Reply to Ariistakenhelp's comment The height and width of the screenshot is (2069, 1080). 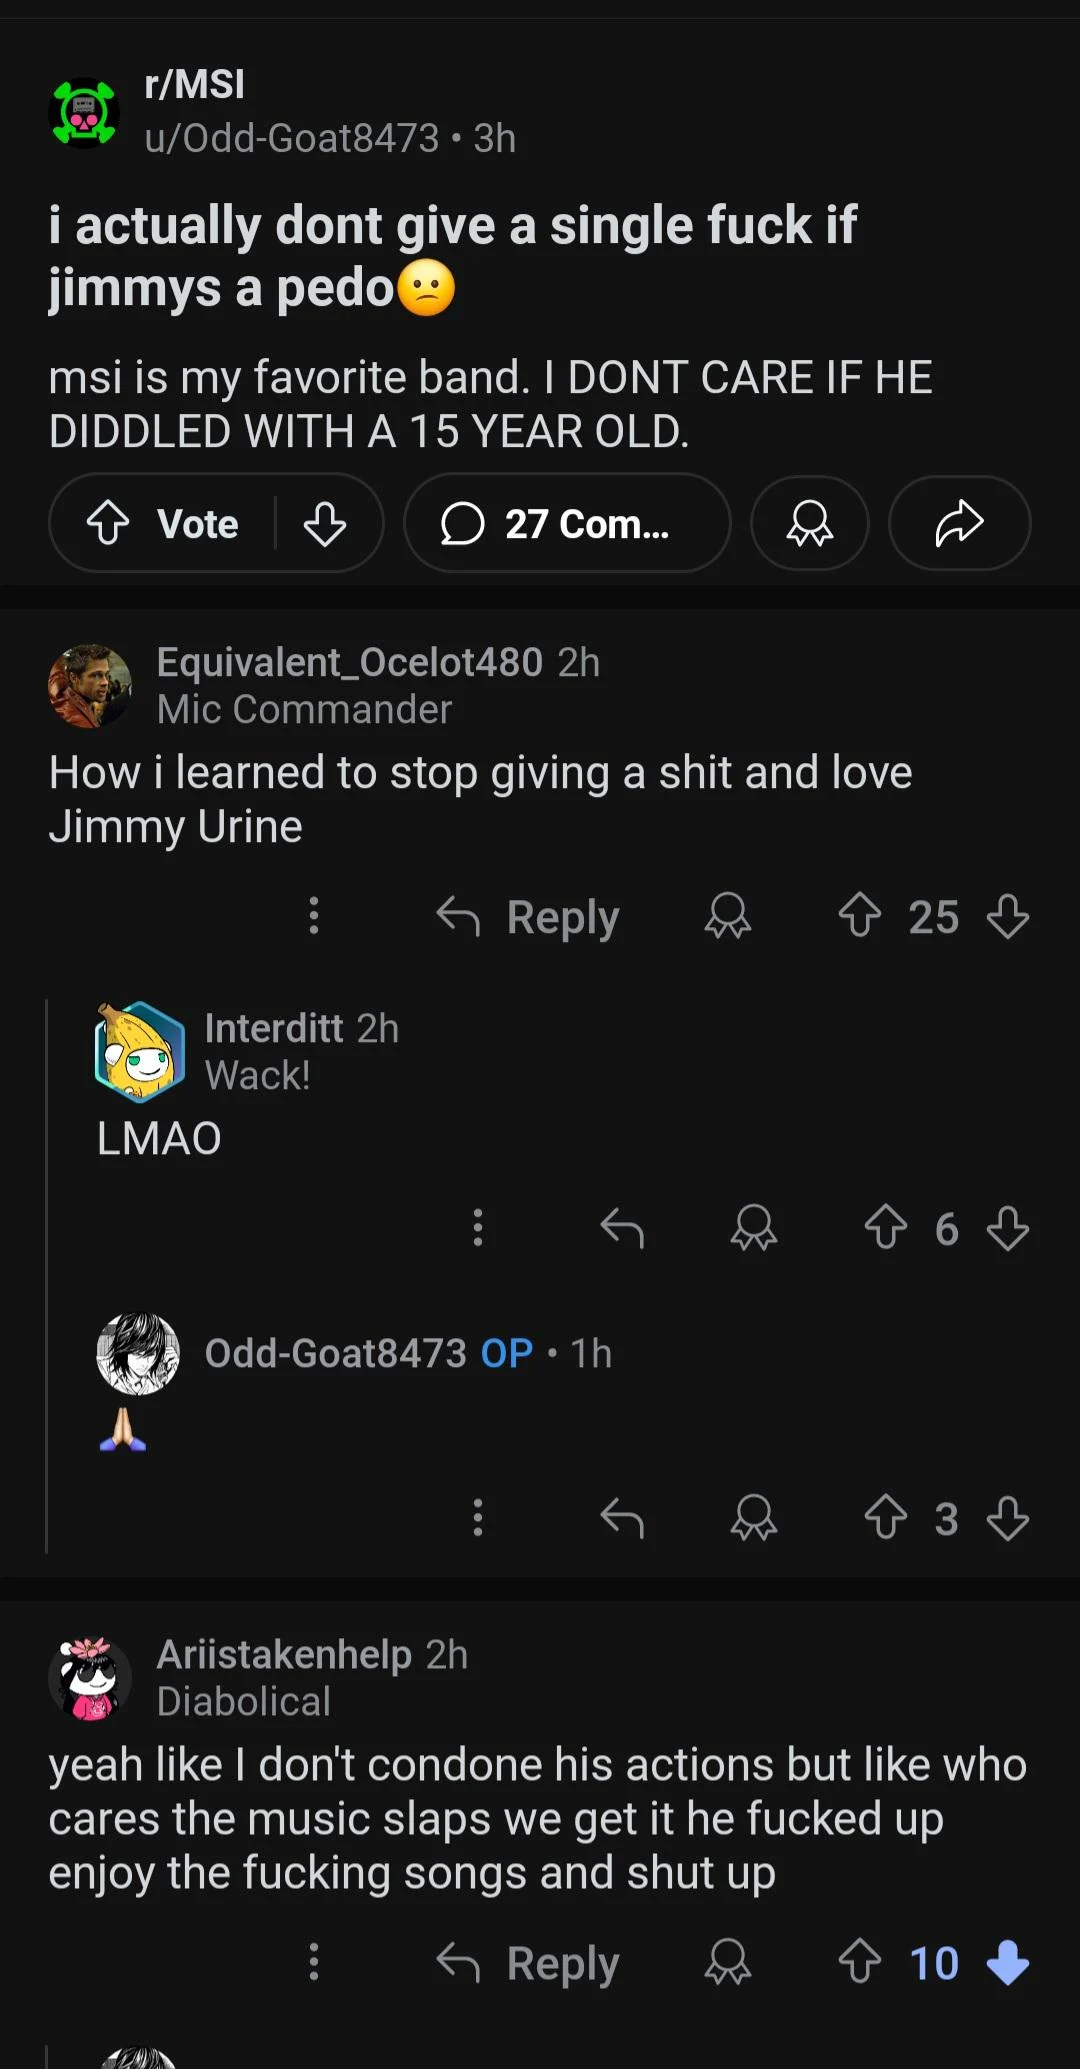(x=529, y=1962)
